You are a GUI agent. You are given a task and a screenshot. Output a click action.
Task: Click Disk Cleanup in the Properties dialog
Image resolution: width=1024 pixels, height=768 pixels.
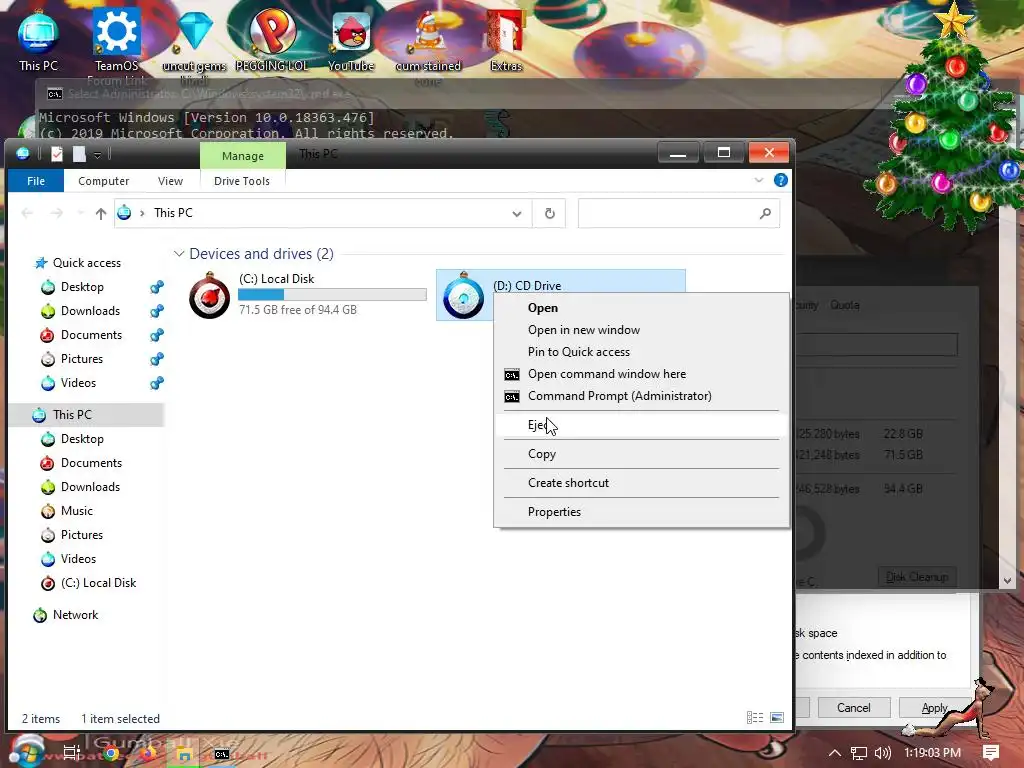point(917,577)
